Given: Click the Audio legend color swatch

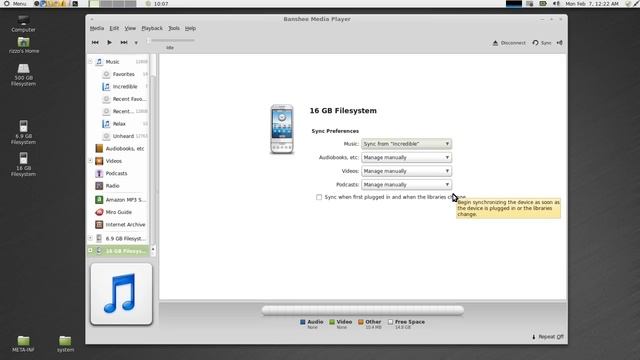Looking at the screenshot, I should 302,322.
